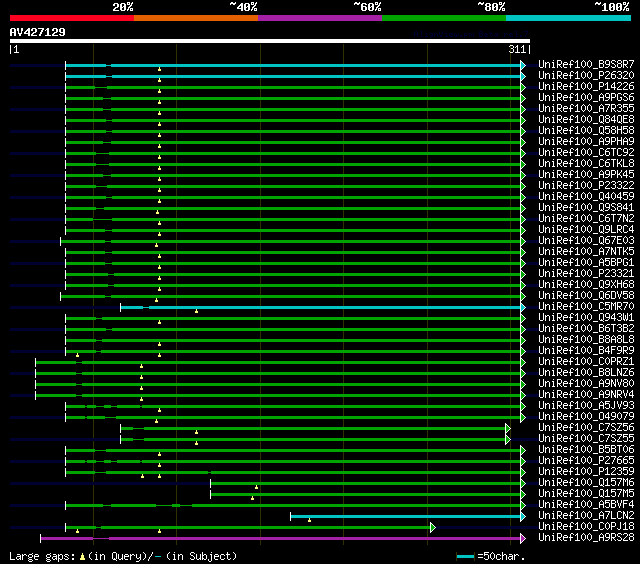The image size is (640, 564).
Task: Click the AV427129 query name label
Action: coord(38,32)
